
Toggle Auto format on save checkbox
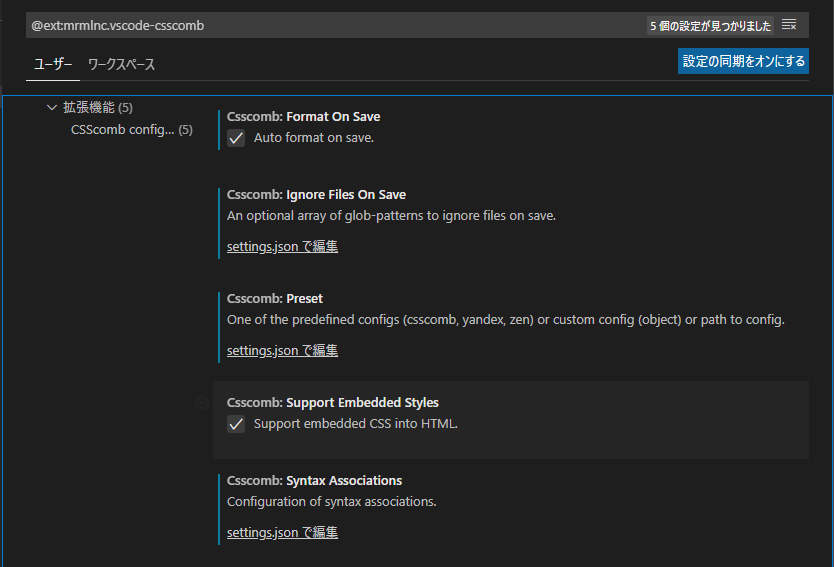236,138
